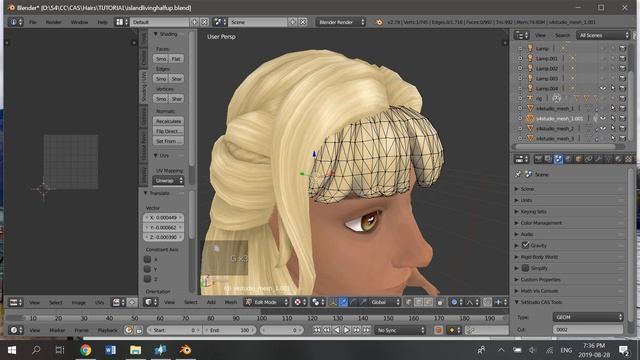Click the Chrome icon in Windows taskbar
The height and width of the screenshot is (360, 640).
85,350
